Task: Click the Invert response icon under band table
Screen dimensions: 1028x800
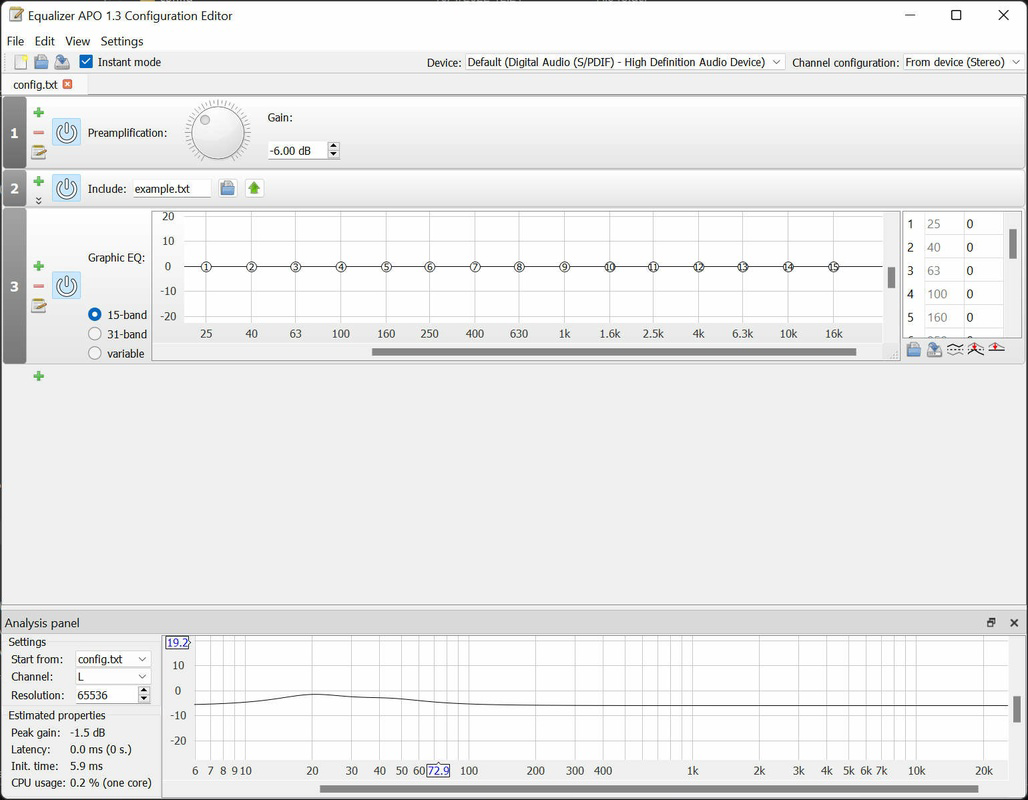Action: click(955, 349)
